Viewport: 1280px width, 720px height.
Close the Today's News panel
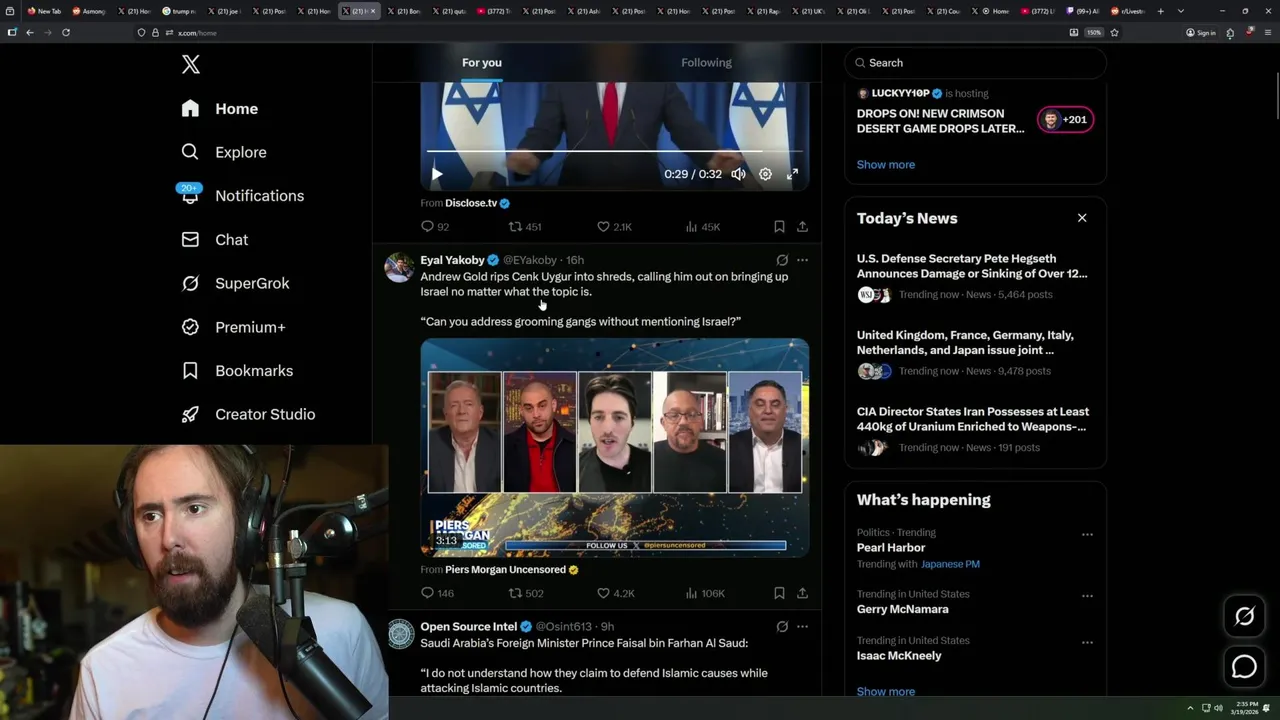pyautogui.click(x=1082, y=218)
